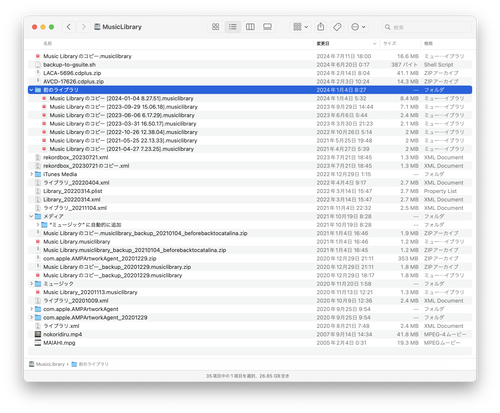Go back with the left chevron button
The image size is (500, 413).
click(69, 27)
